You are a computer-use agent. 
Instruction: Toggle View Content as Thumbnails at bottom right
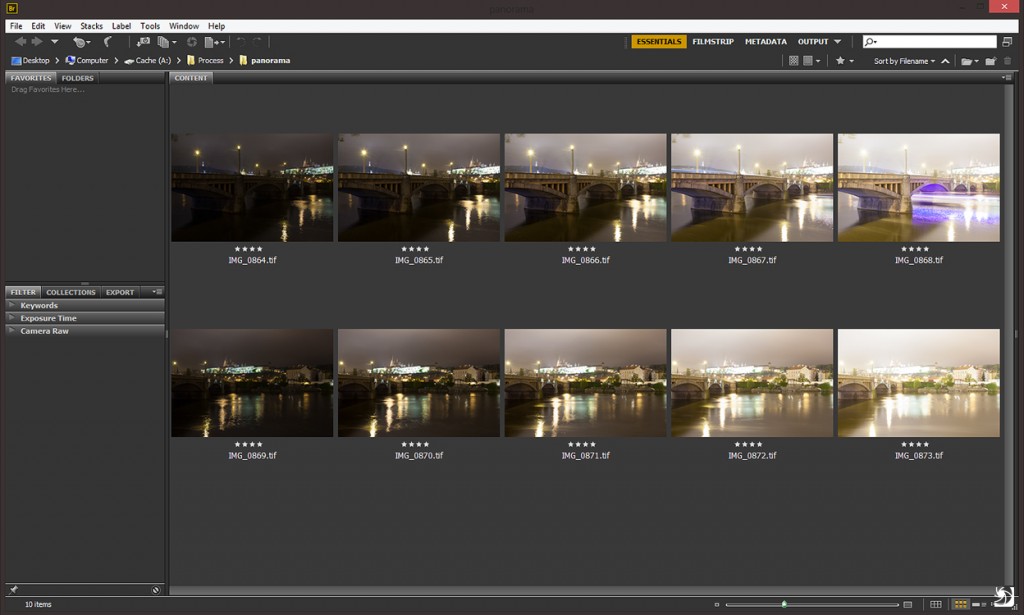click(x=960, y=604)
